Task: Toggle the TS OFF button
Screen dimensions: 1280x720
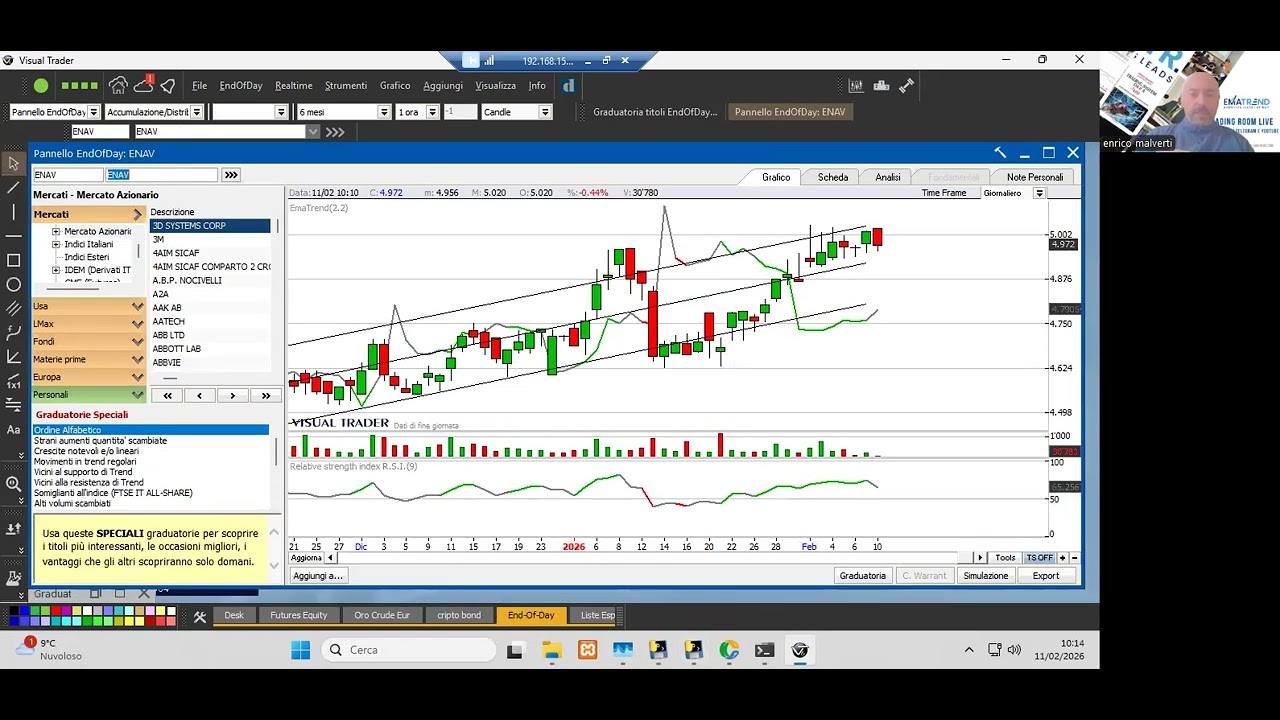Action: (x=1040, y=558)
